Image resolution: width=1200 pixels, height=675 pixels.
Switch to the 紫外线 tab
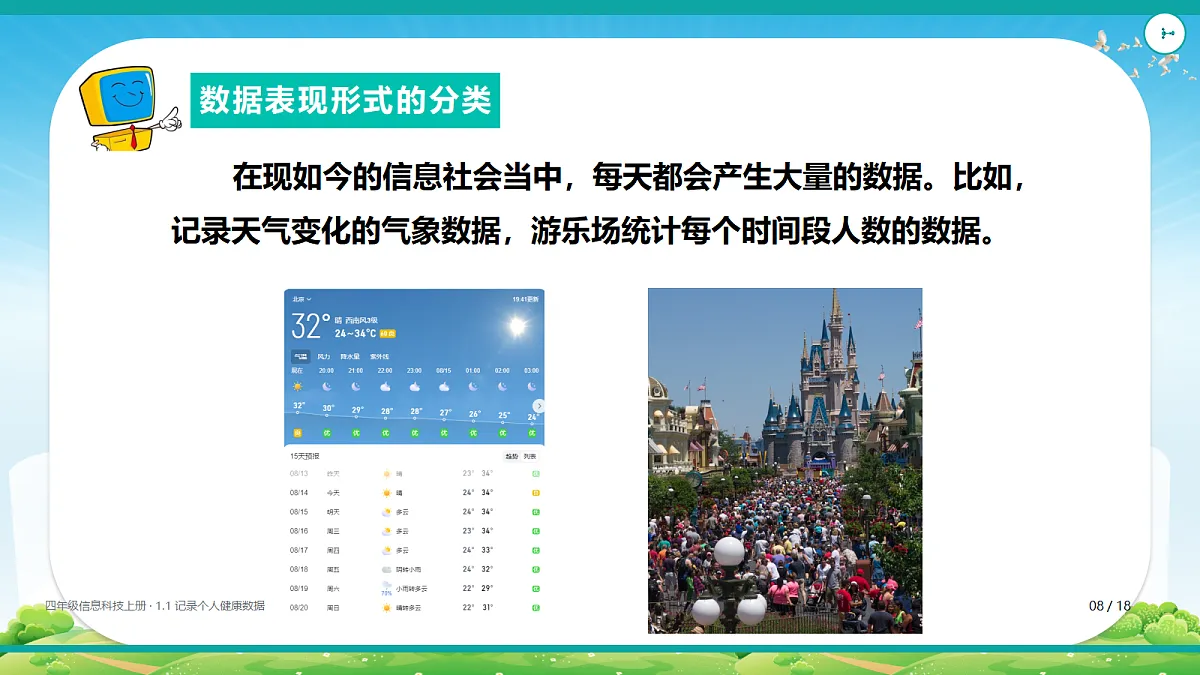coord(380,357)
